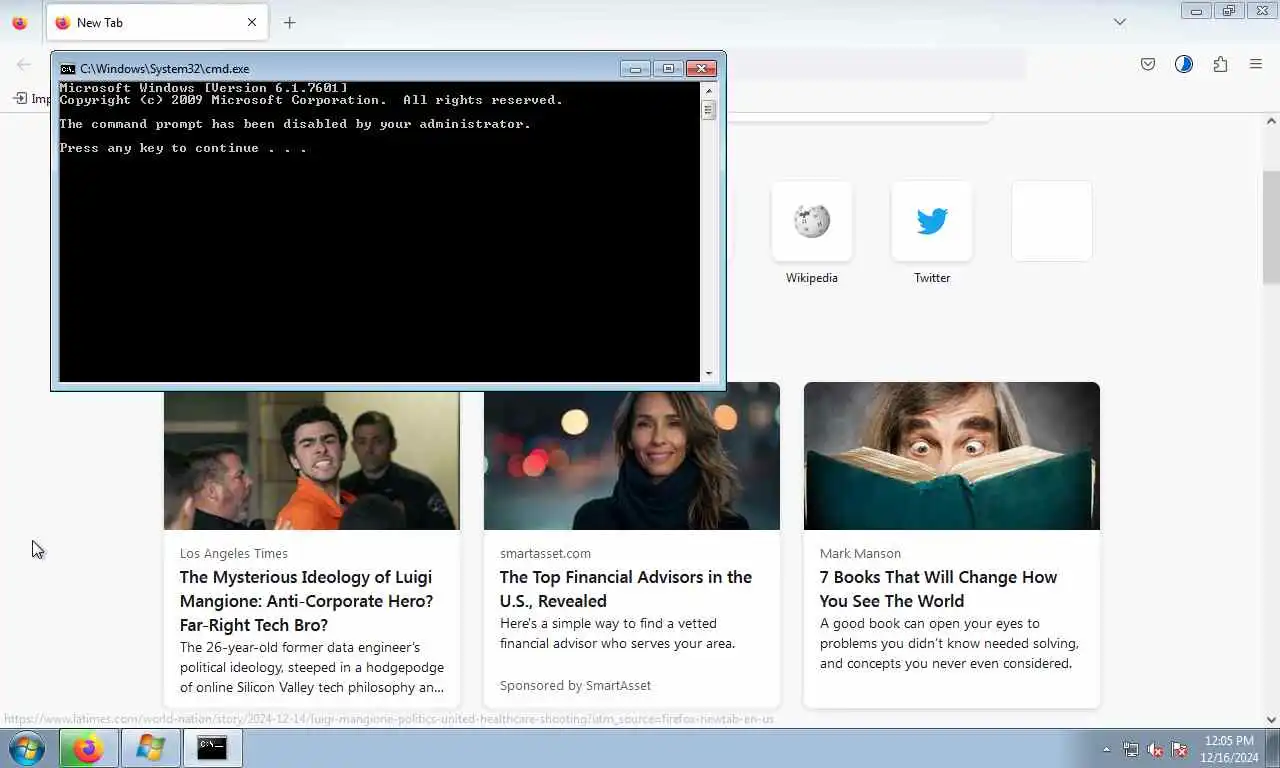Image resolution: width=1280 pixels, height=768 pixels.
Task: Close the New Tab tab
Action: coord(251,22)
